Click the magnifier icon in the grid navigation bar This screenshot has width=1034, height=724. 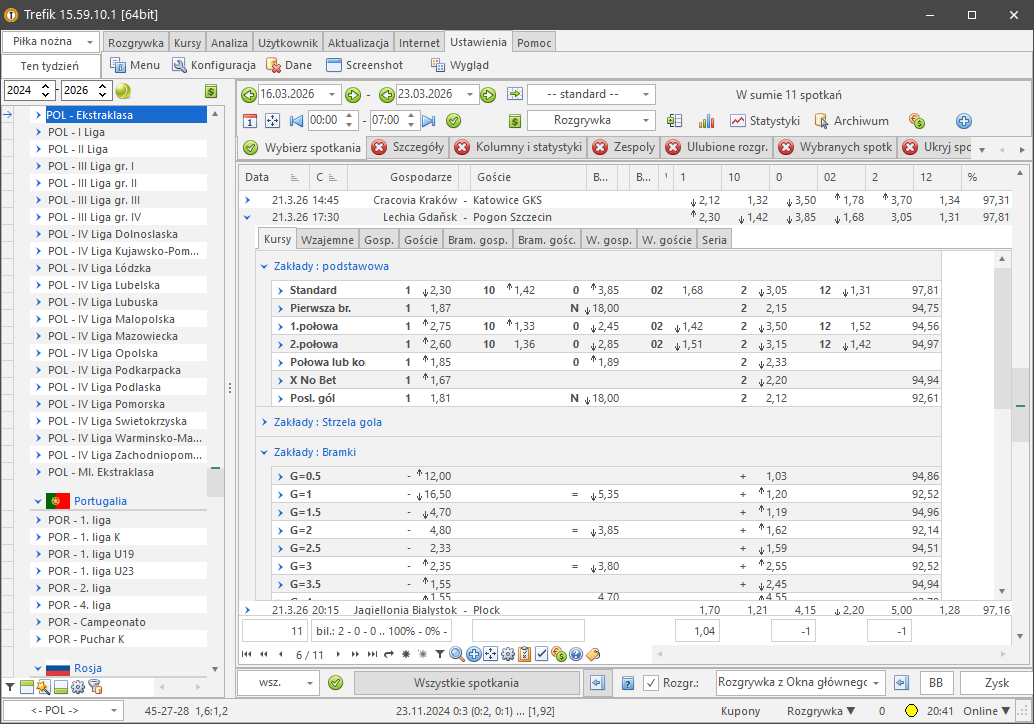click(457, 654)
